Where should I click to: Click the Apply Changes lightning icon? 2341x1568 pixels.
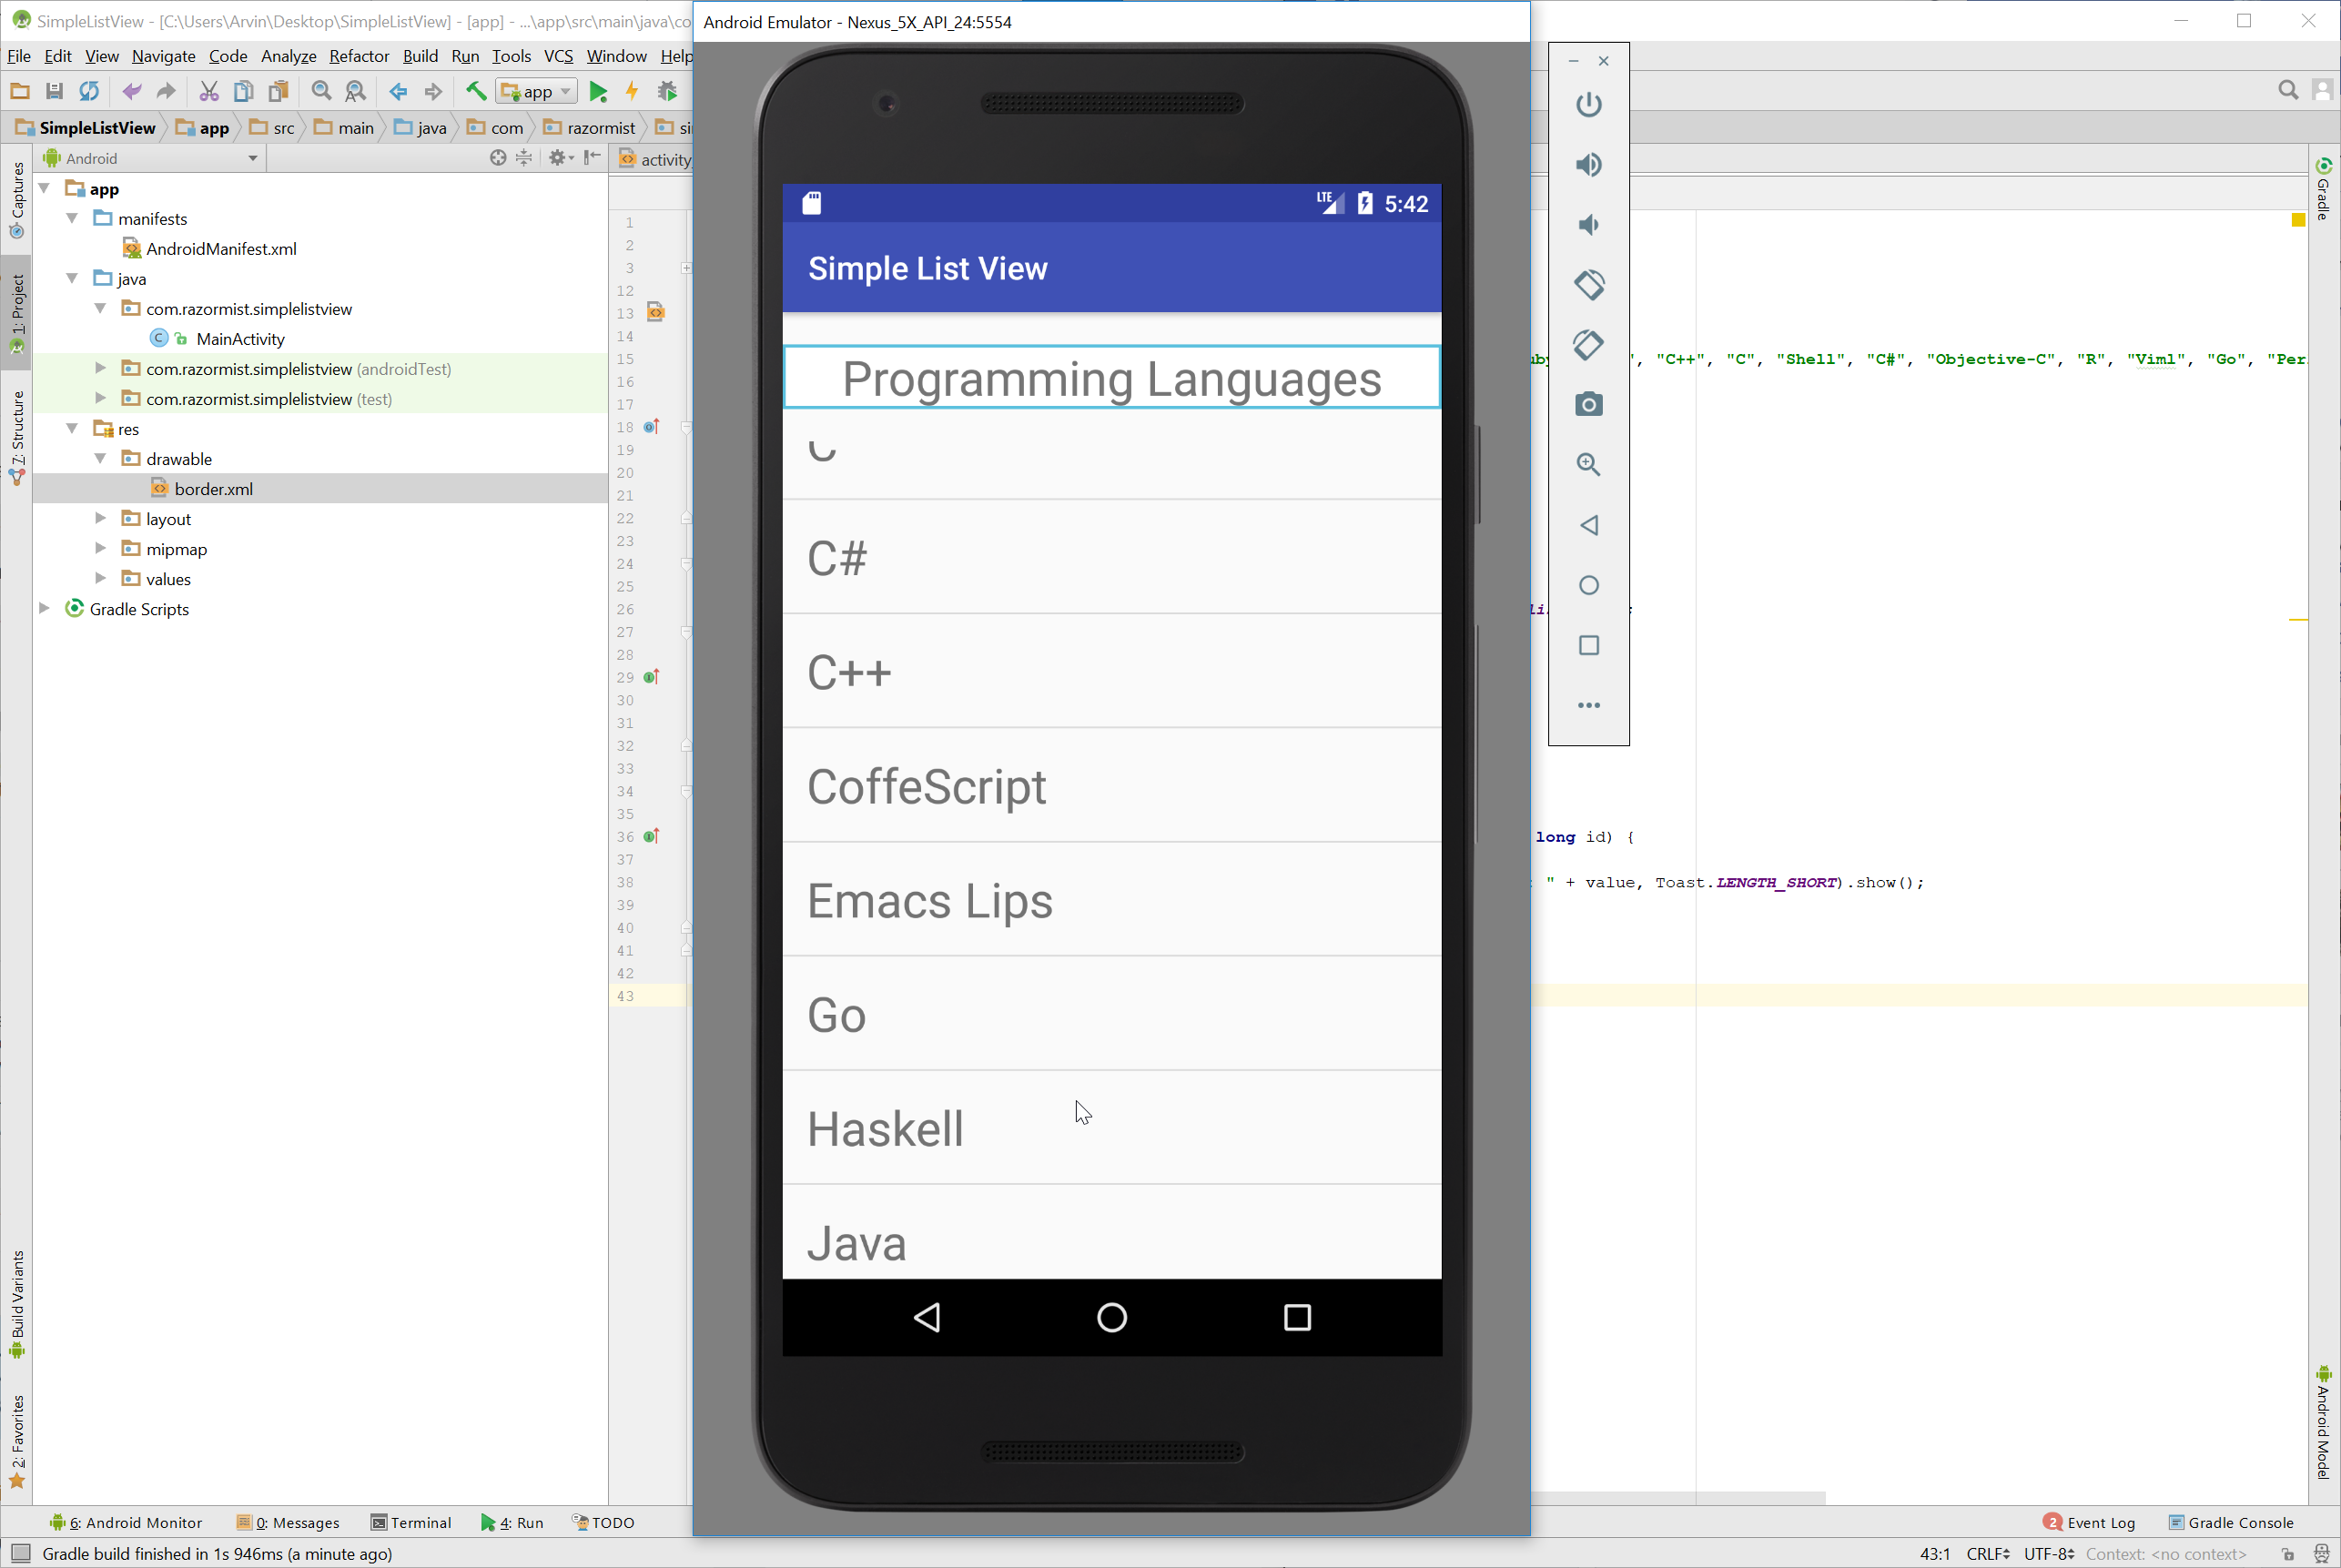coord(632,92)
